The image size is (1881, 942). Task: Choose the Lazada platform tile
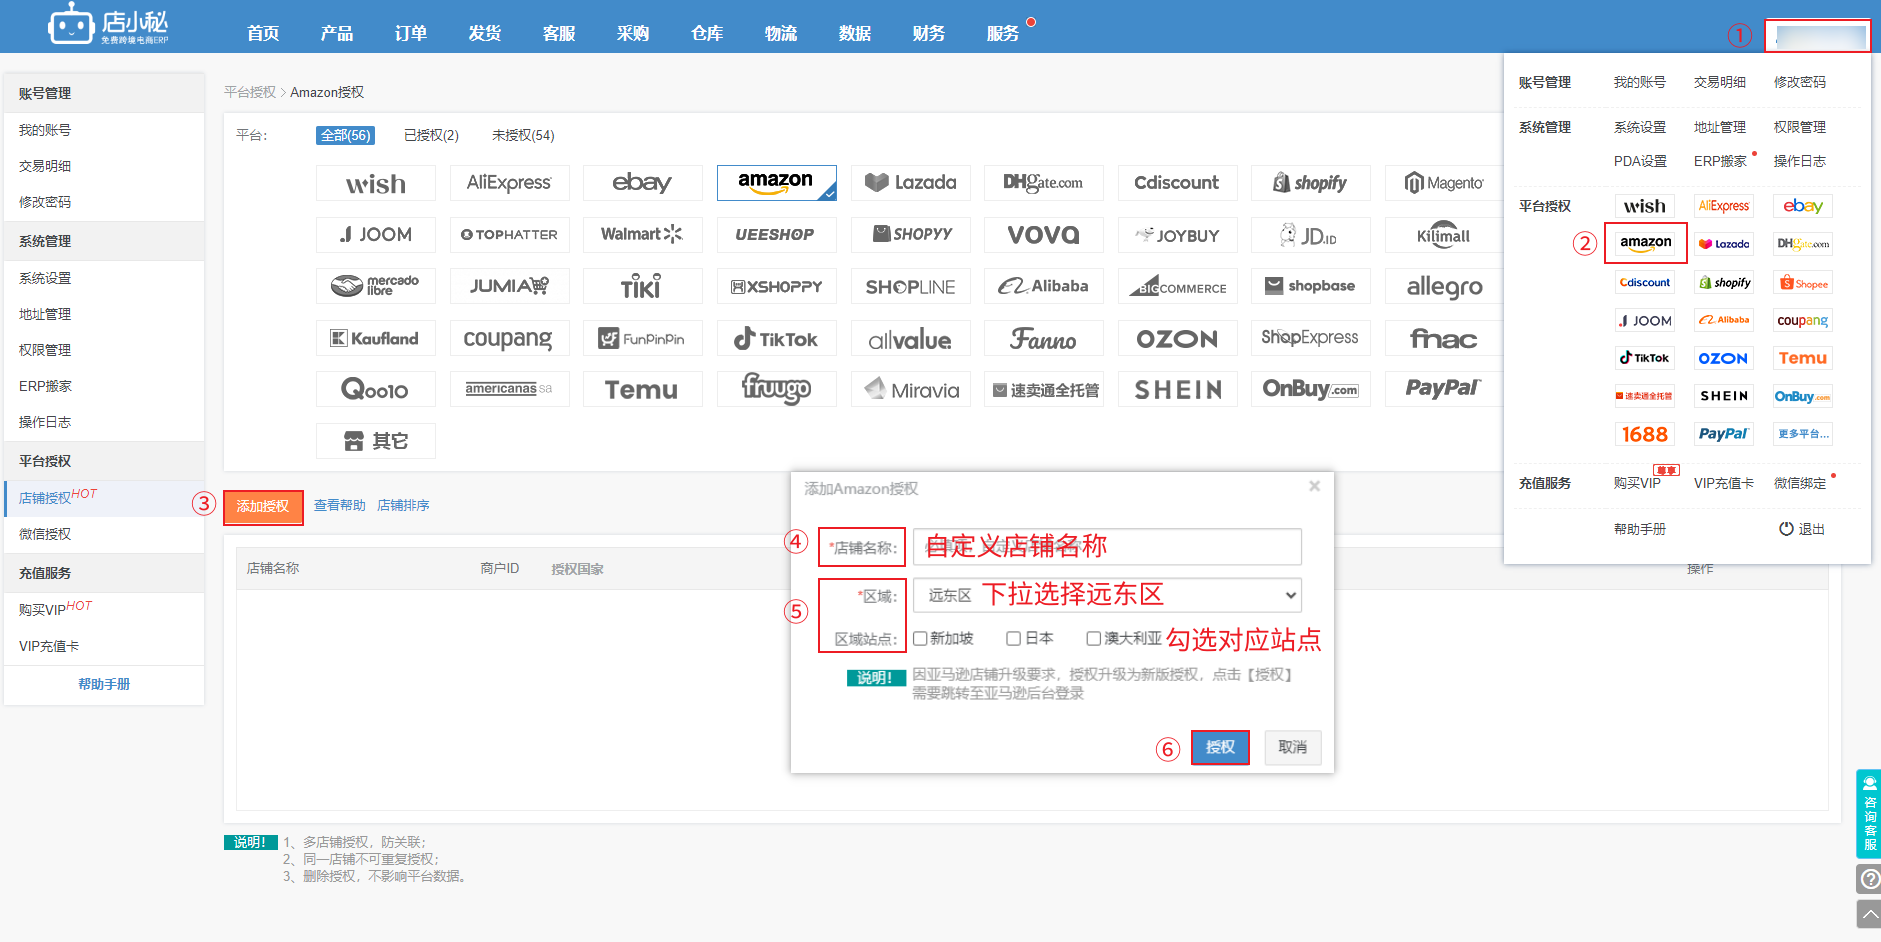pyautogui.click(x=911, y=183)
